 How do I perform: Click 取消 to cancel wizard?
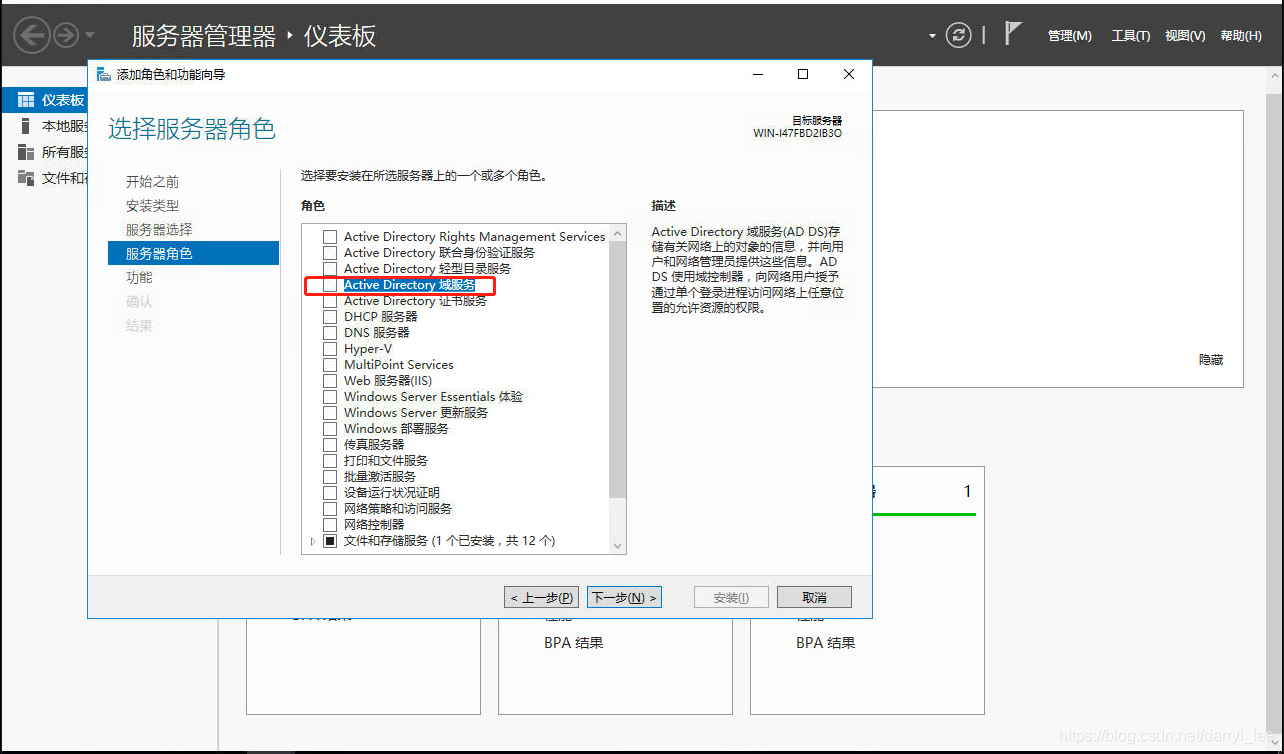click(x=815, y=597)
